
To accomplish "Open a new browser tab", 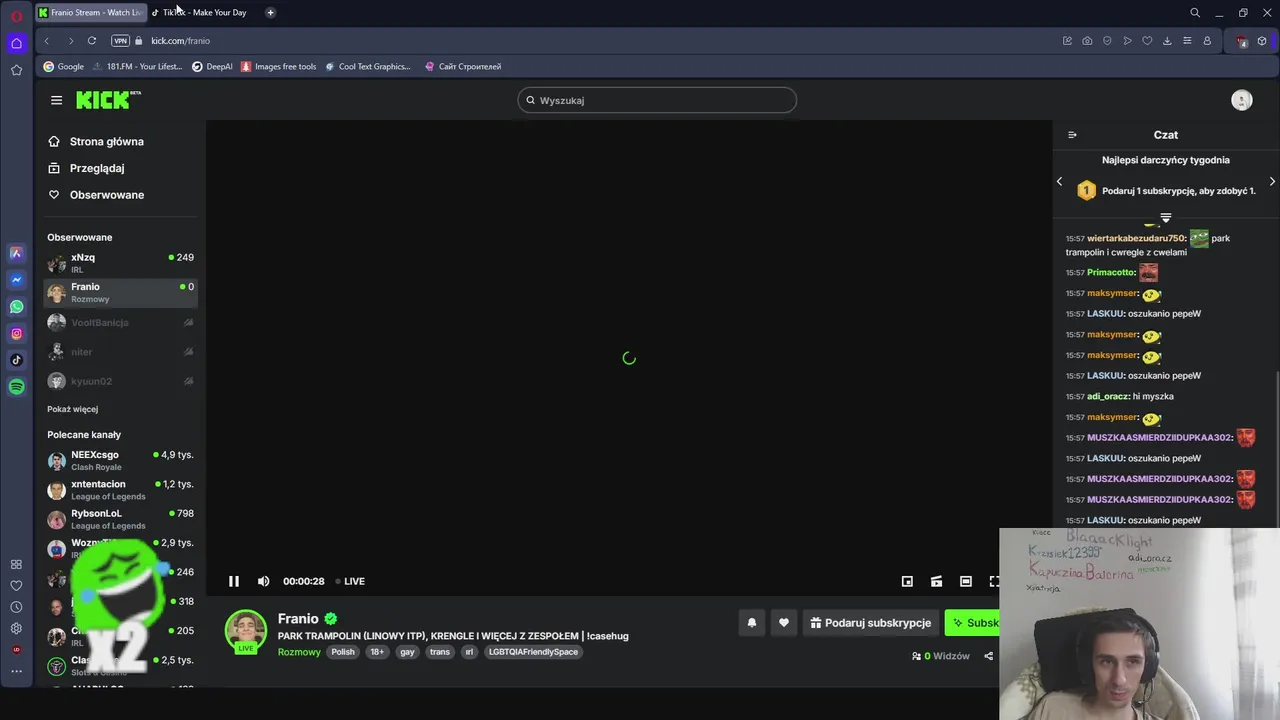I will (270, 13).
